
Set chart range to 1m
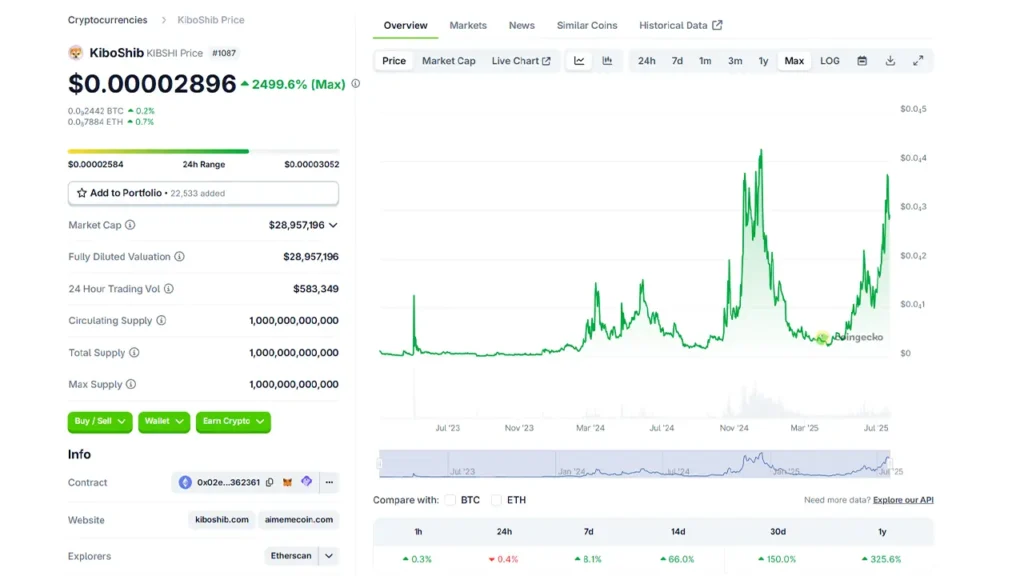tap(705, 61)
